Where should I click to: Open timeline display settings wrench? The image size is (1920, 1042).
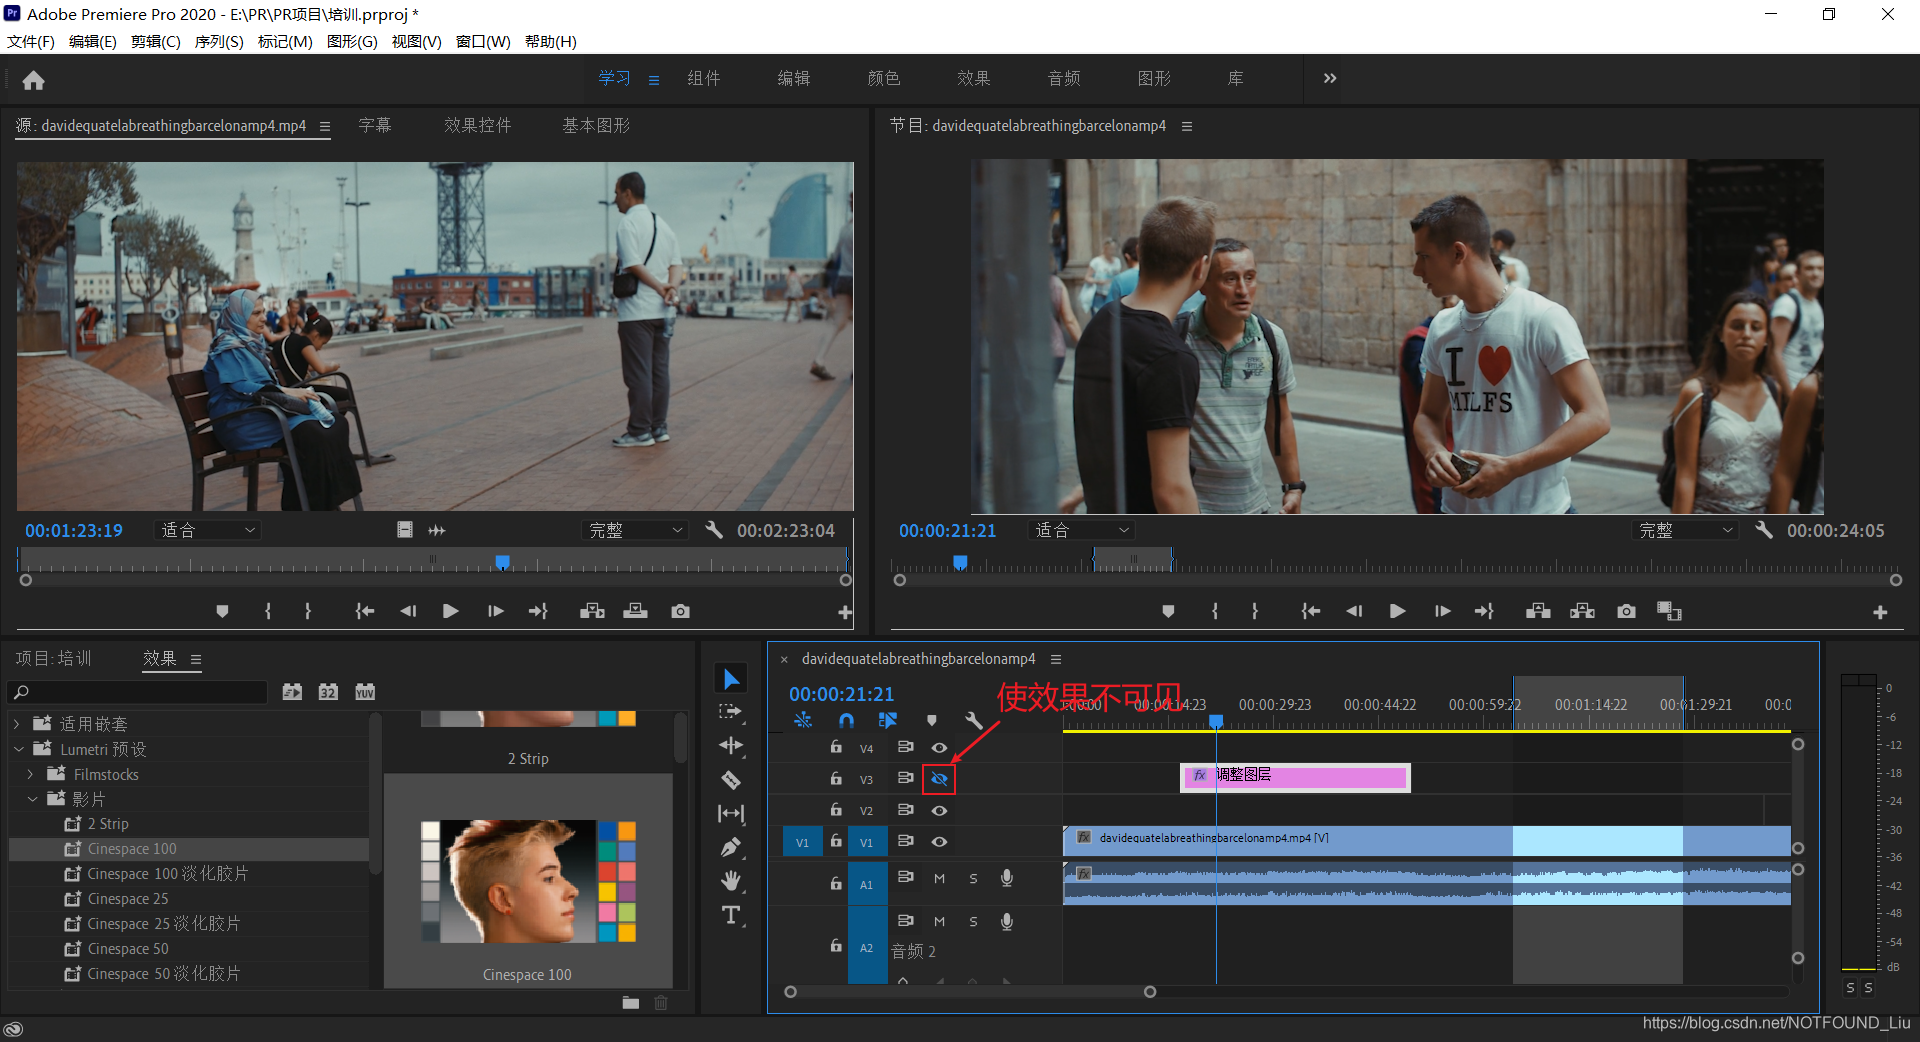(x=973, y=720)
